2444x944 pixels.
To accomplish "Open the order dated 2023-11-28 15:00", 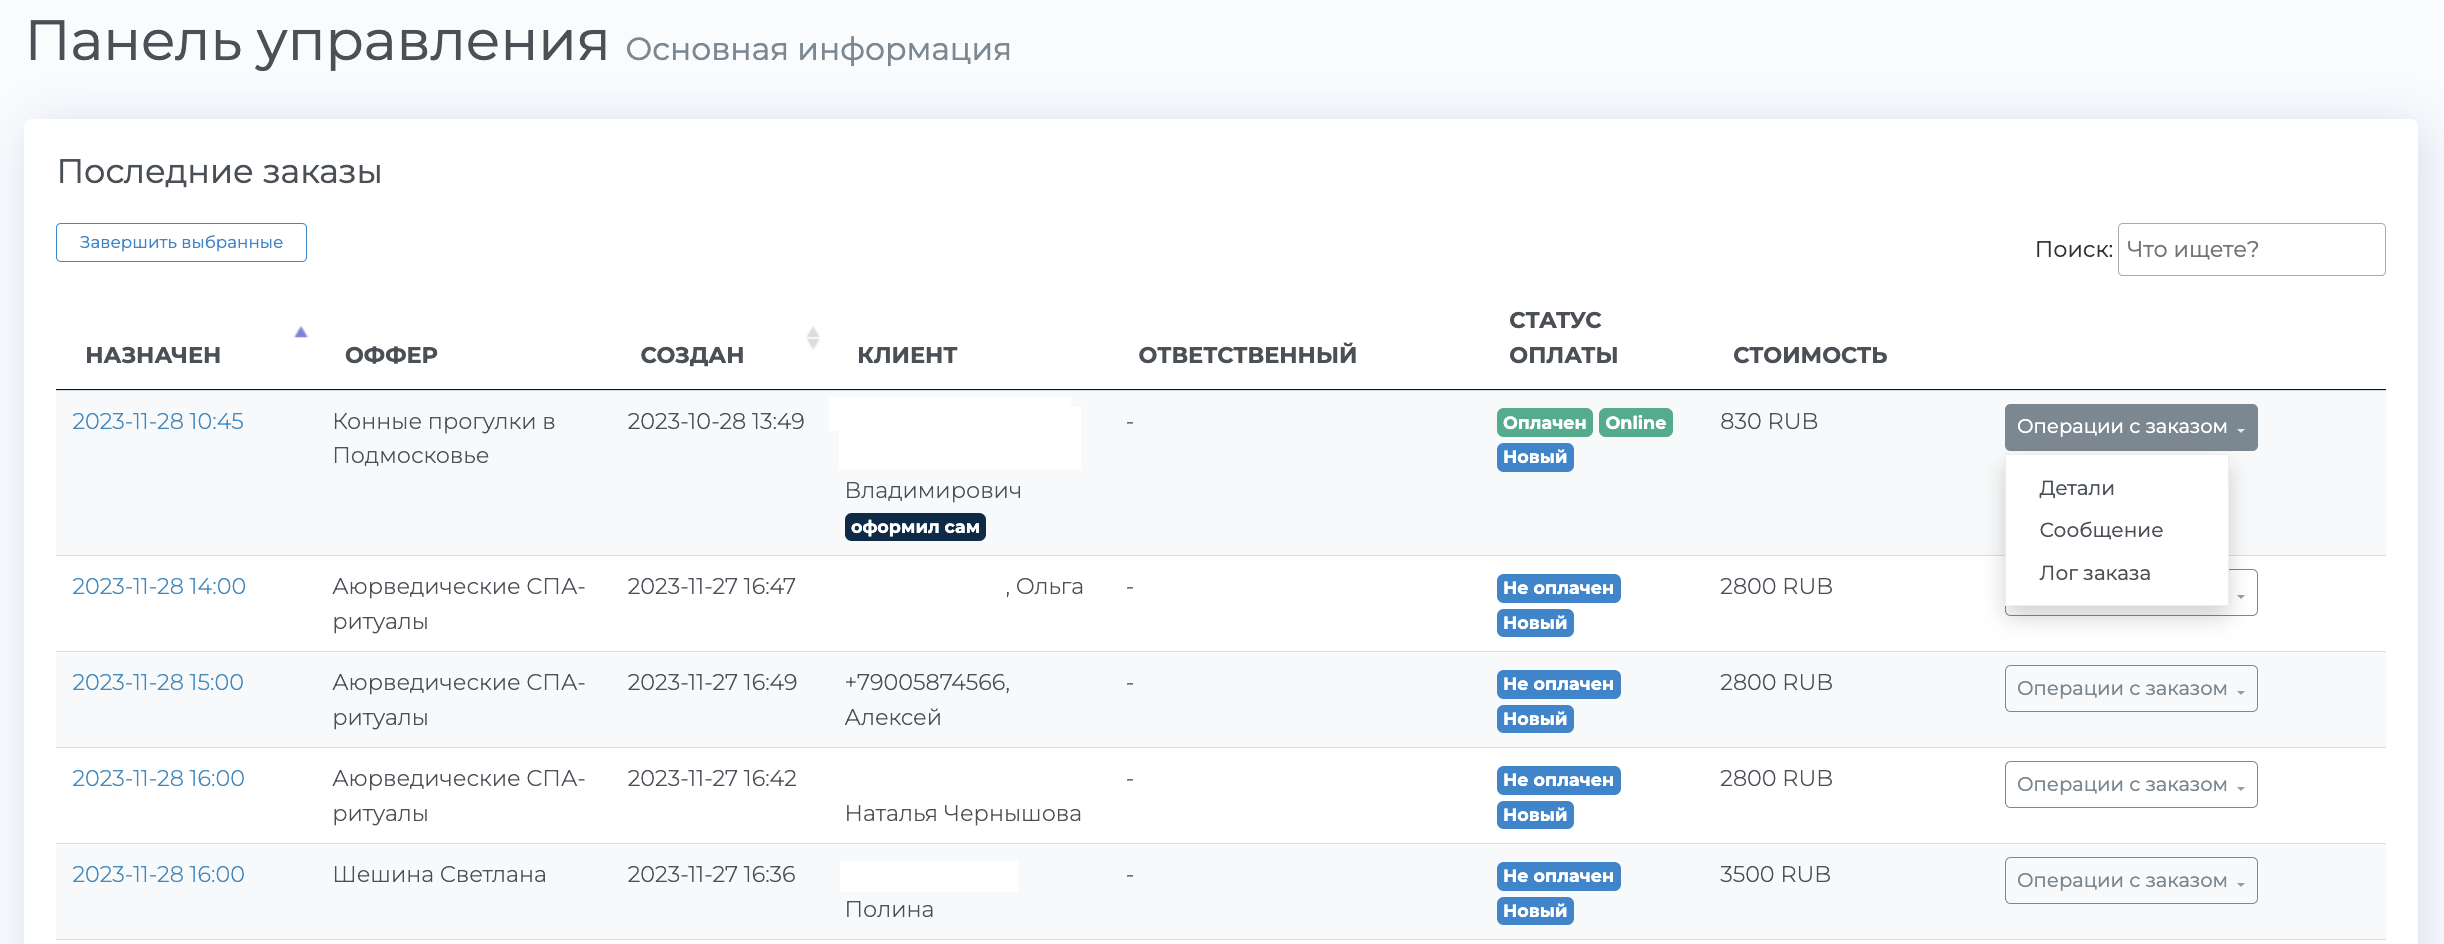I will [x=158, y=683].
